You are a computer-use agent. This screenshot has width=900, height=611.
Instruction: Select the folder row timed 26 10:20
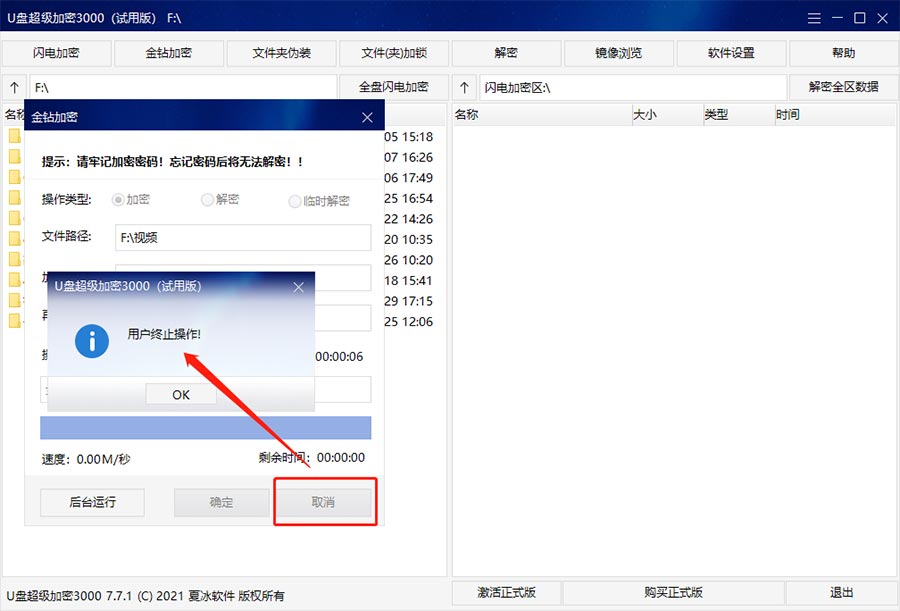click(x=409, y=260)
